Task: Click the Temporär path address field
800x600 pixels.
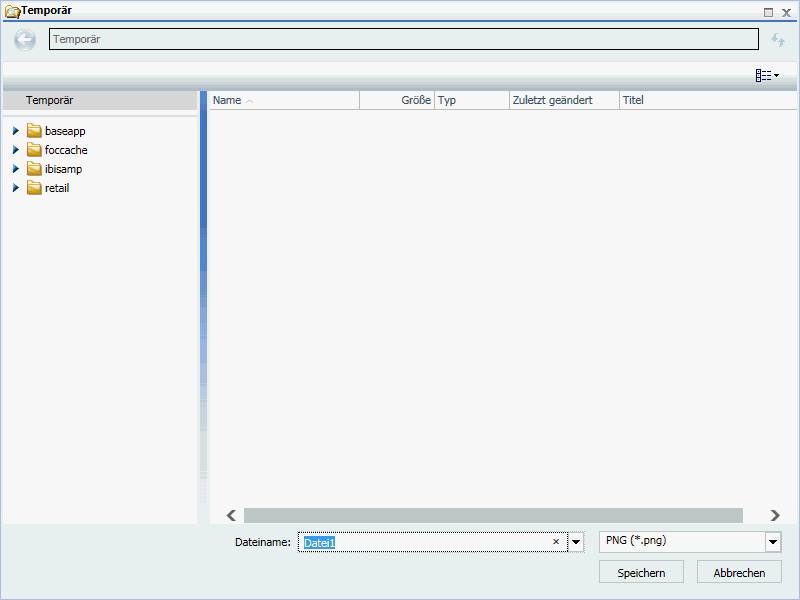Action: [x=404, y=39]
